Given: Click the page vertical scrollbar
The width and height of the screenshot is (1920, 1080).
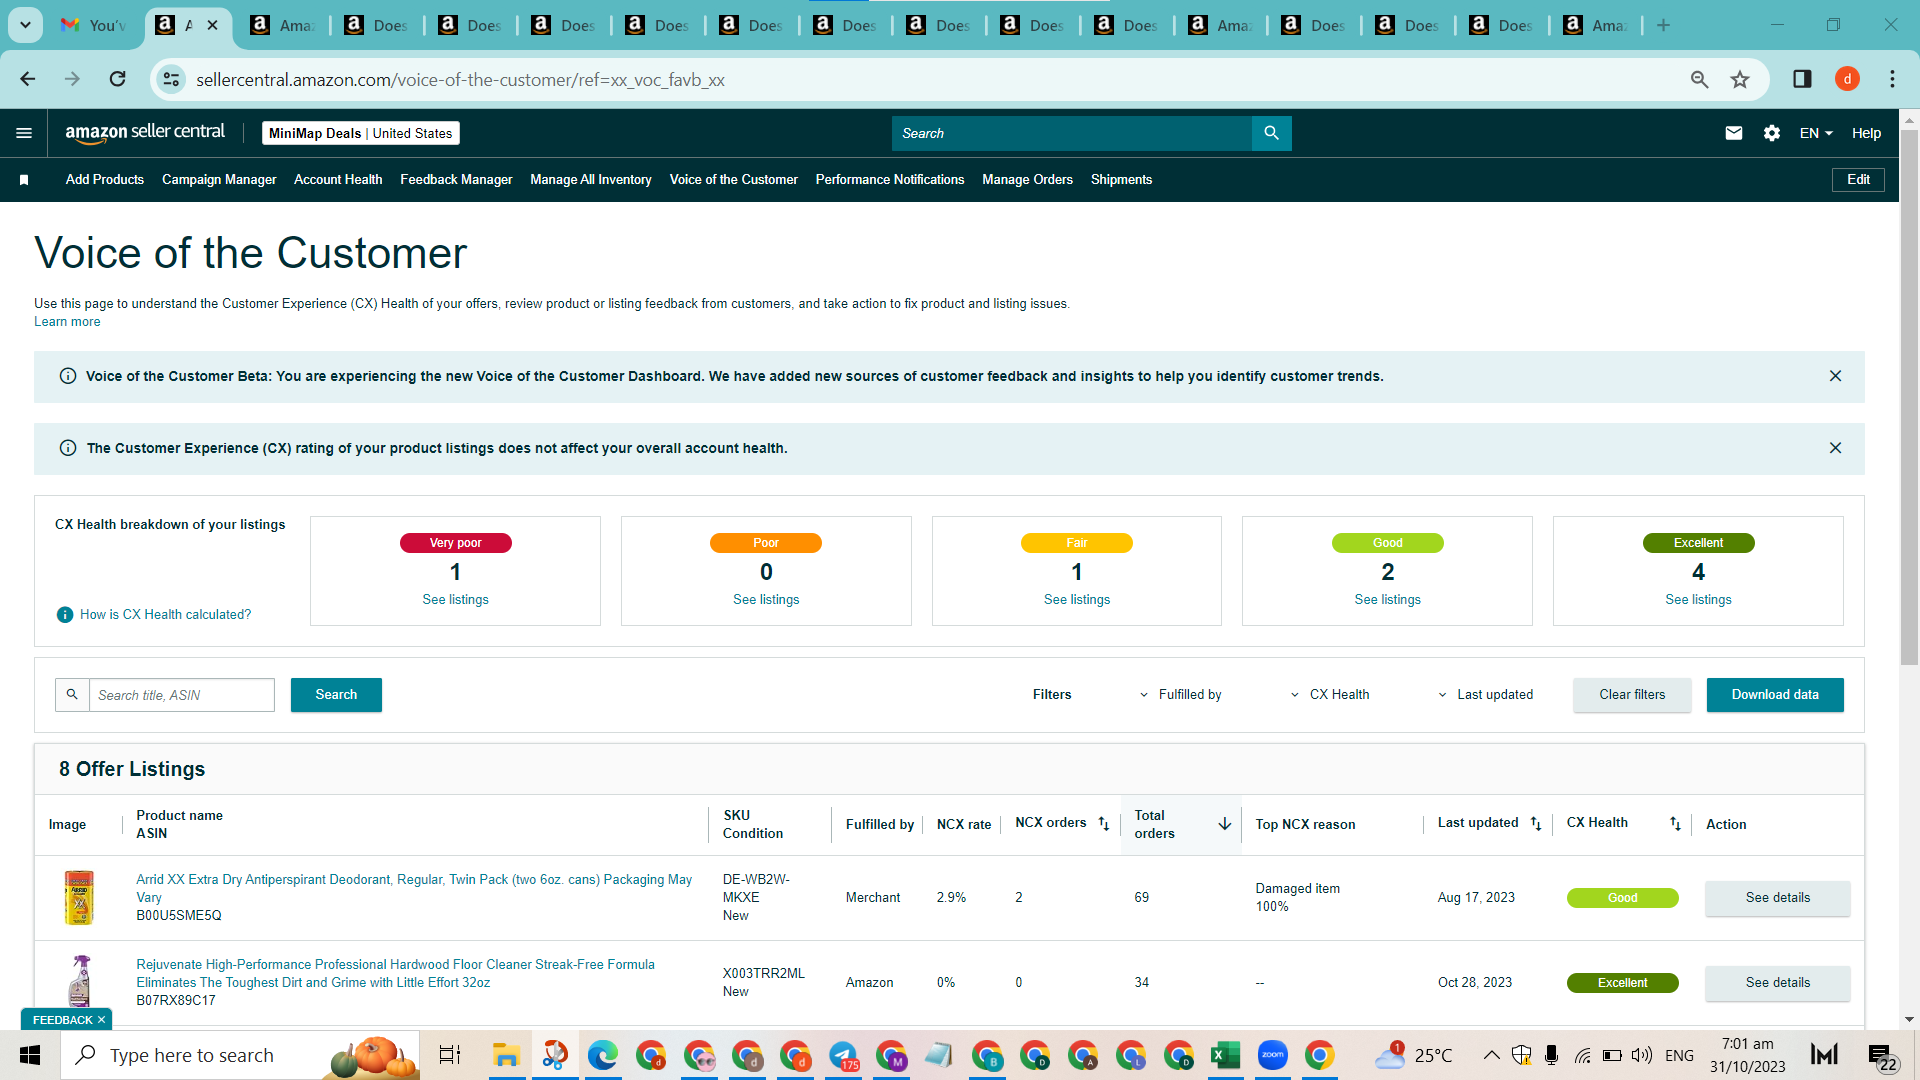Looking at the screenshot, I should 1909,400.
